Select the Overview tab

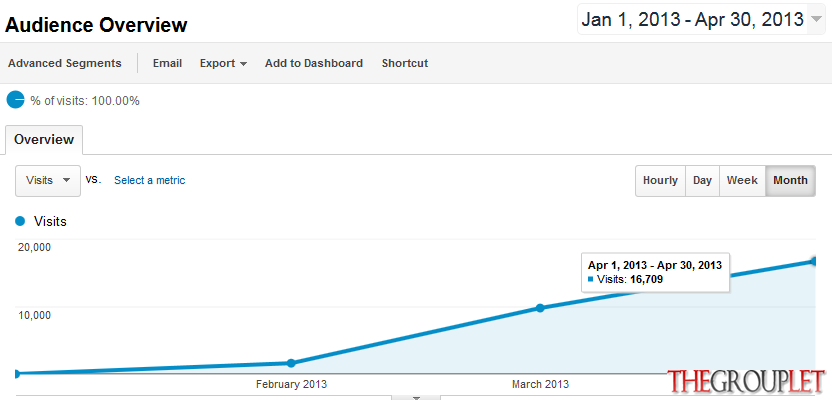[x=44, y=140]
